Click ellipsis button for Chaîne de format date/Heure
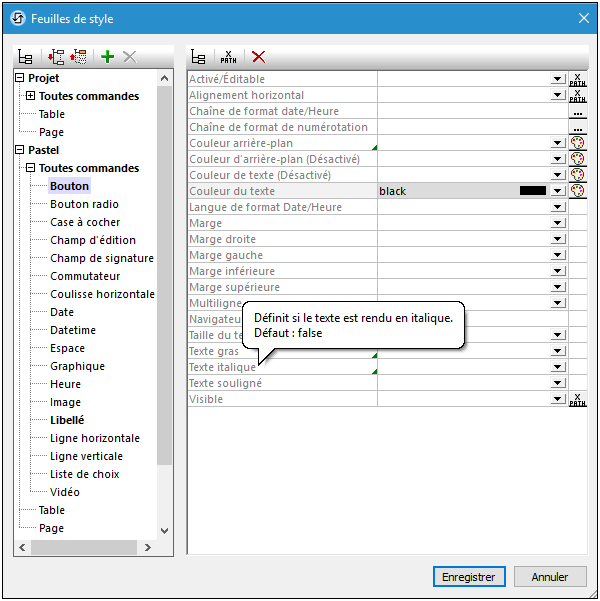The width and height of the screenshot is (600, 601). (x=577, y=111)
